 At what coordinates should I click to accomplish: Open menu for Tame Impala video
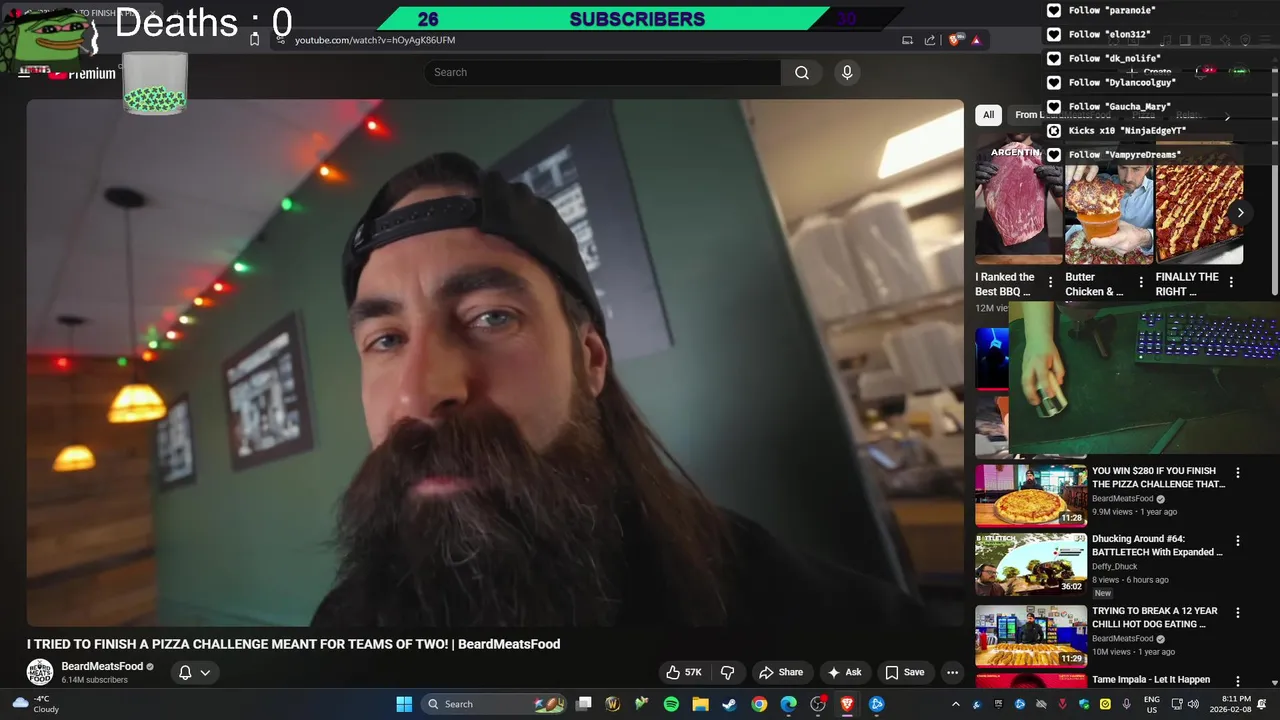1238,681
